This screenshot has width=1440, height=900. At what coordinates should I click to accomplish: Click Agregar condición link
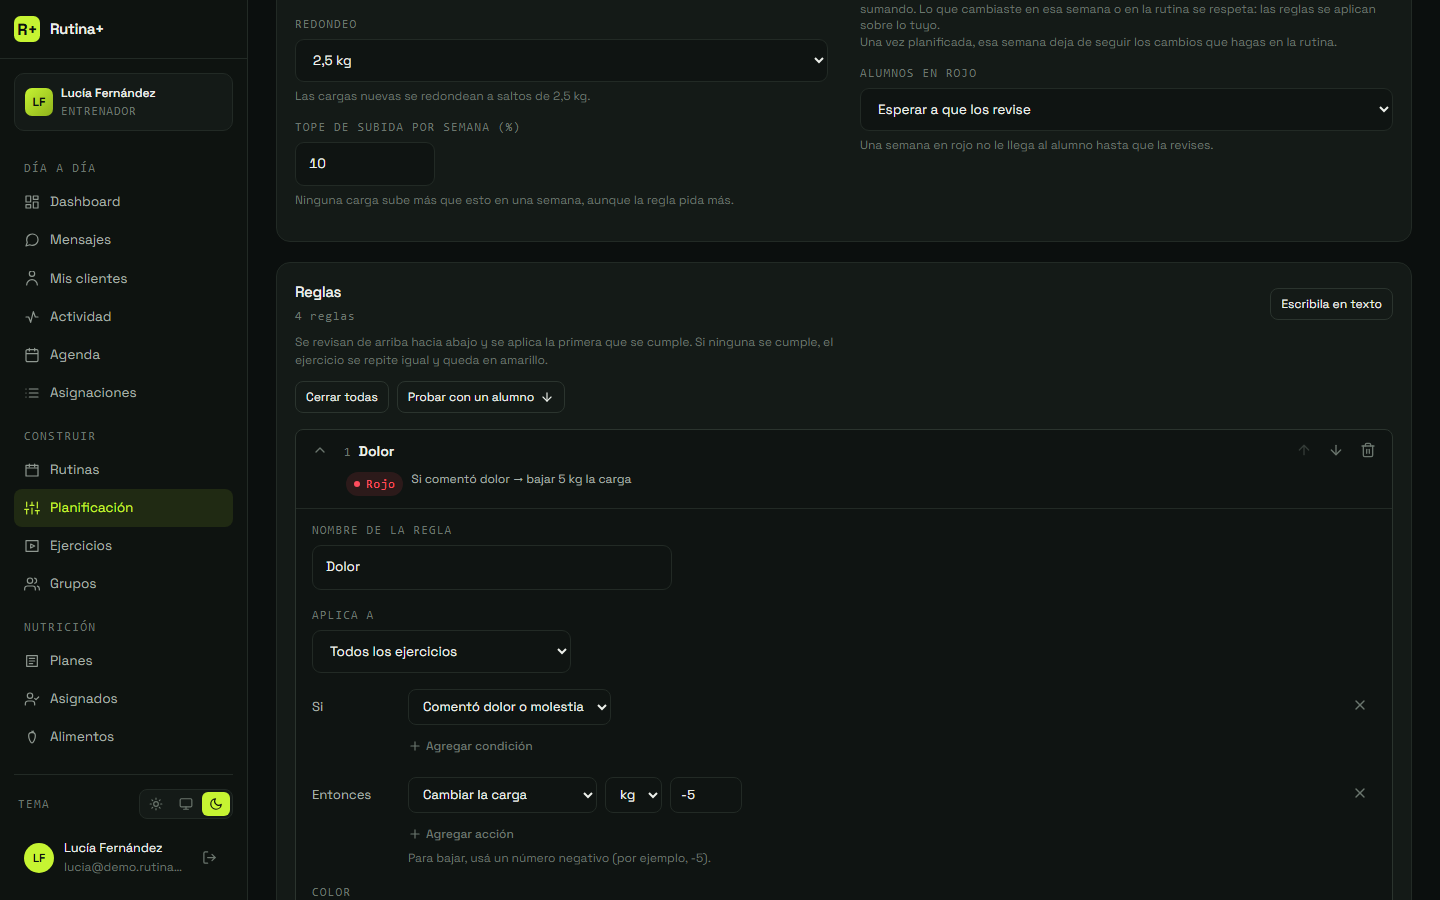tap(471, 746)
